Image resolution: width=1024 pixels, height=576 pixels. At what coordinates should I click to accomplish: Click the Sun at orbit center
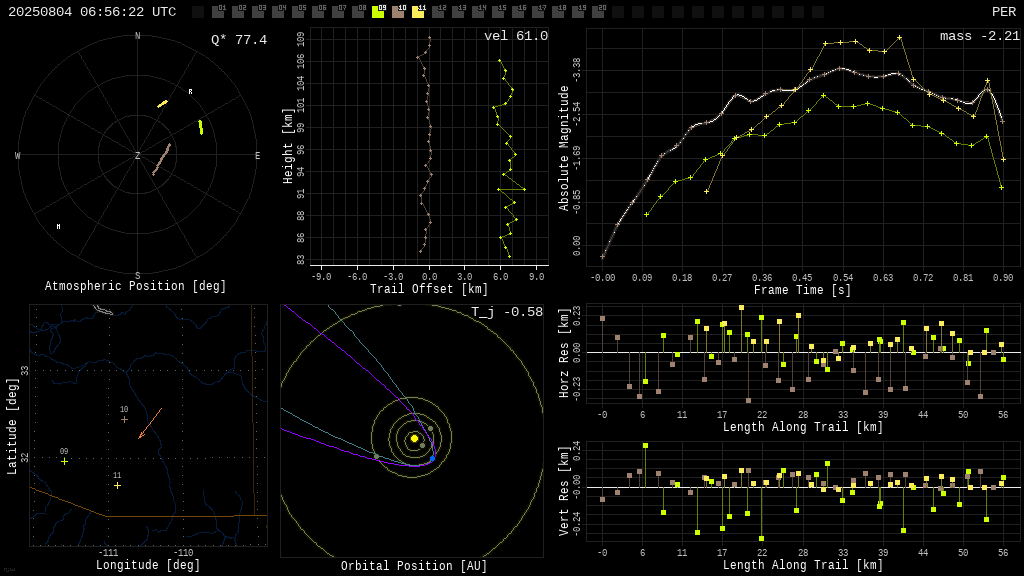point(414,438)
